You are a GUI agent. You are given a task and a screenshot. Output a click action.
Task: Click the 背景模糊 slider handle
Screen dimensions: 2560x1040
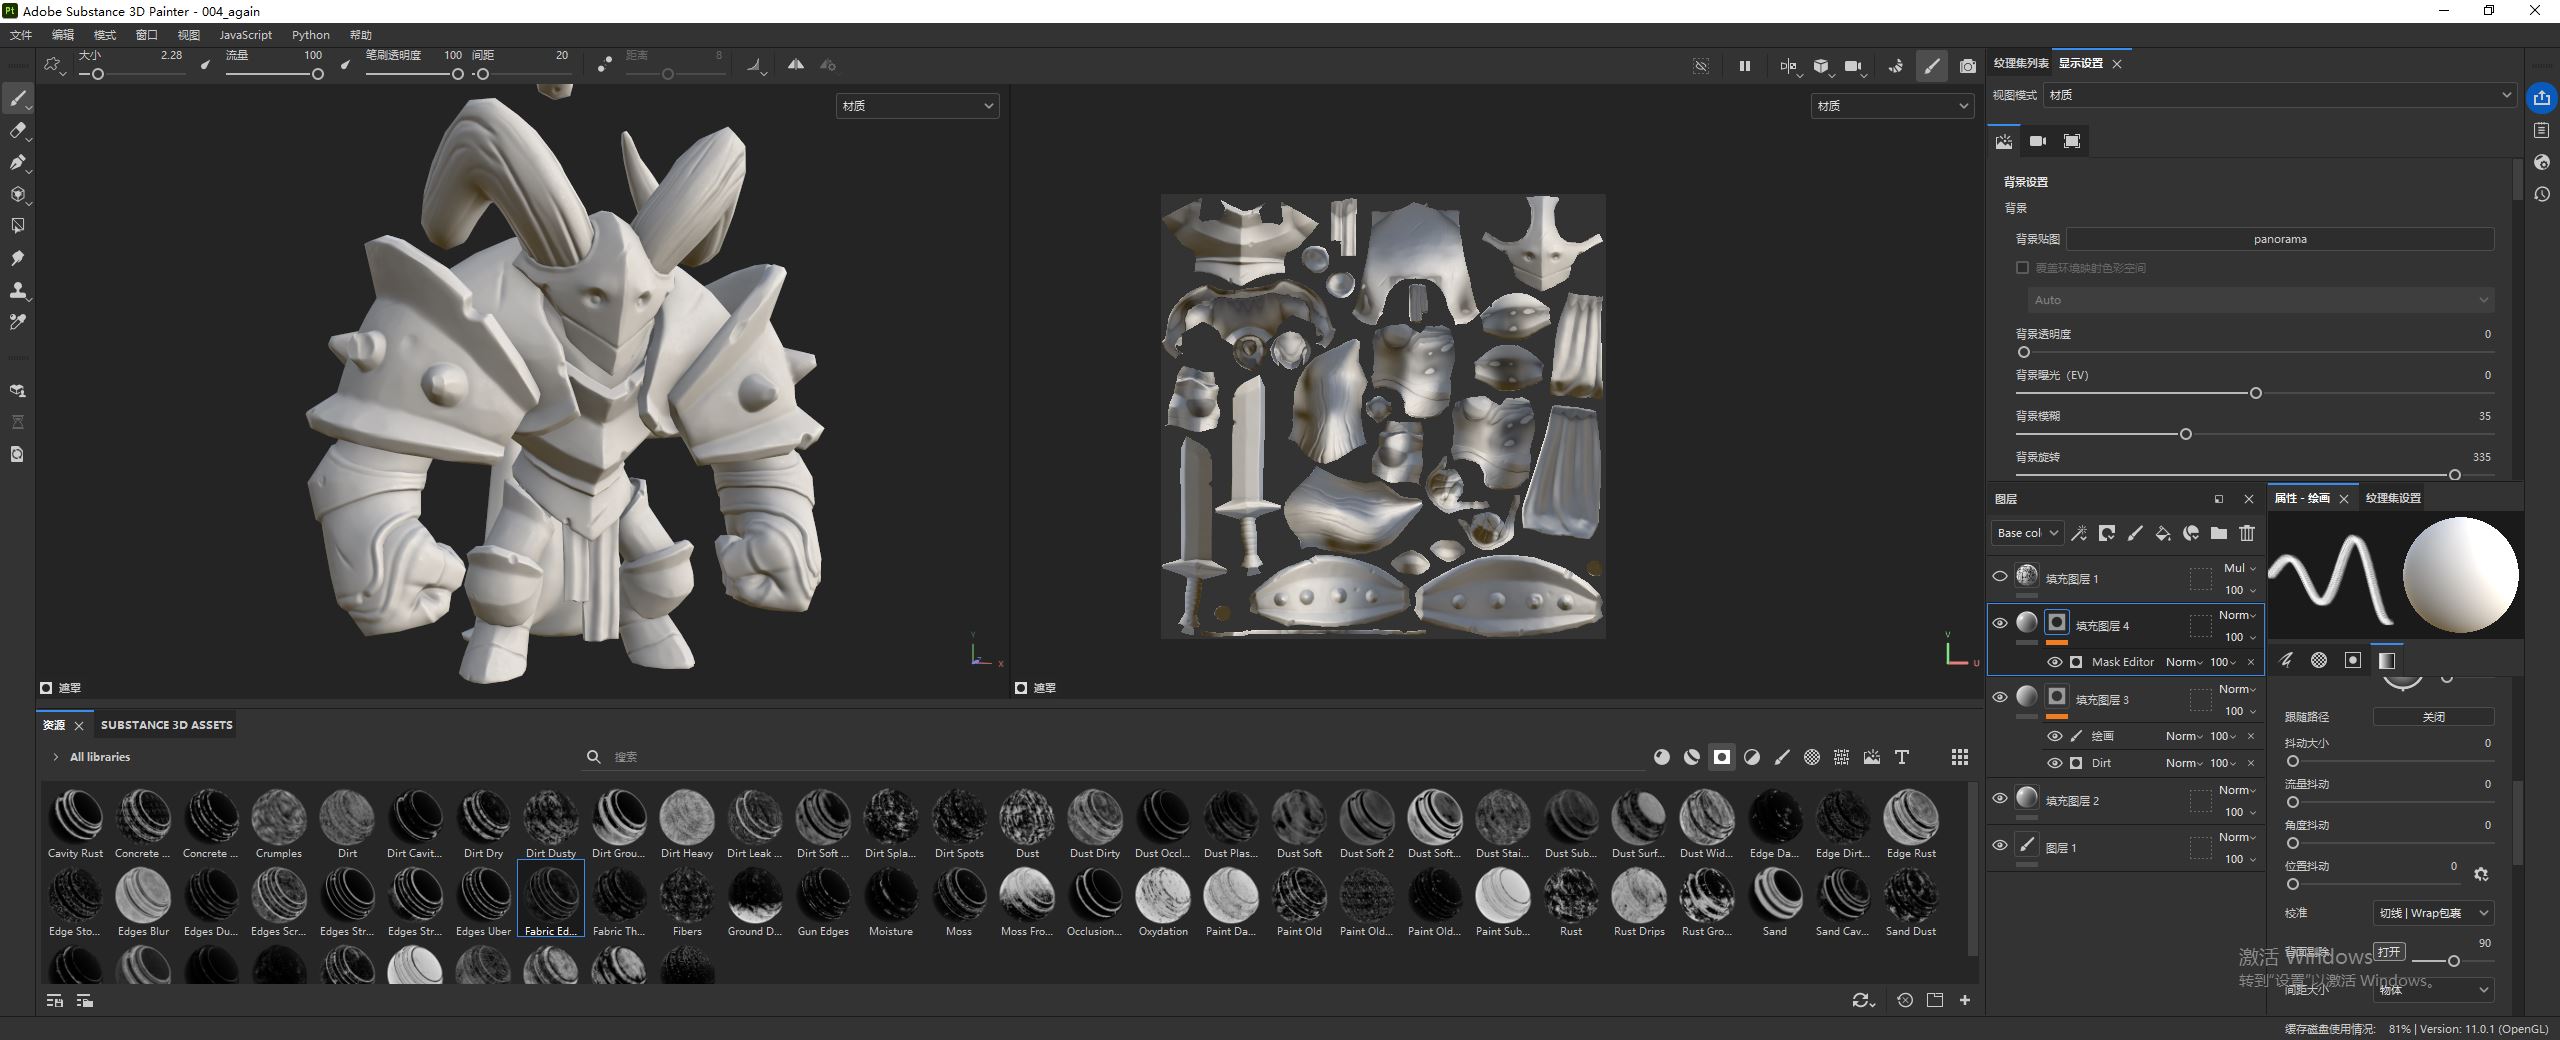click(x=2185, y=434)
